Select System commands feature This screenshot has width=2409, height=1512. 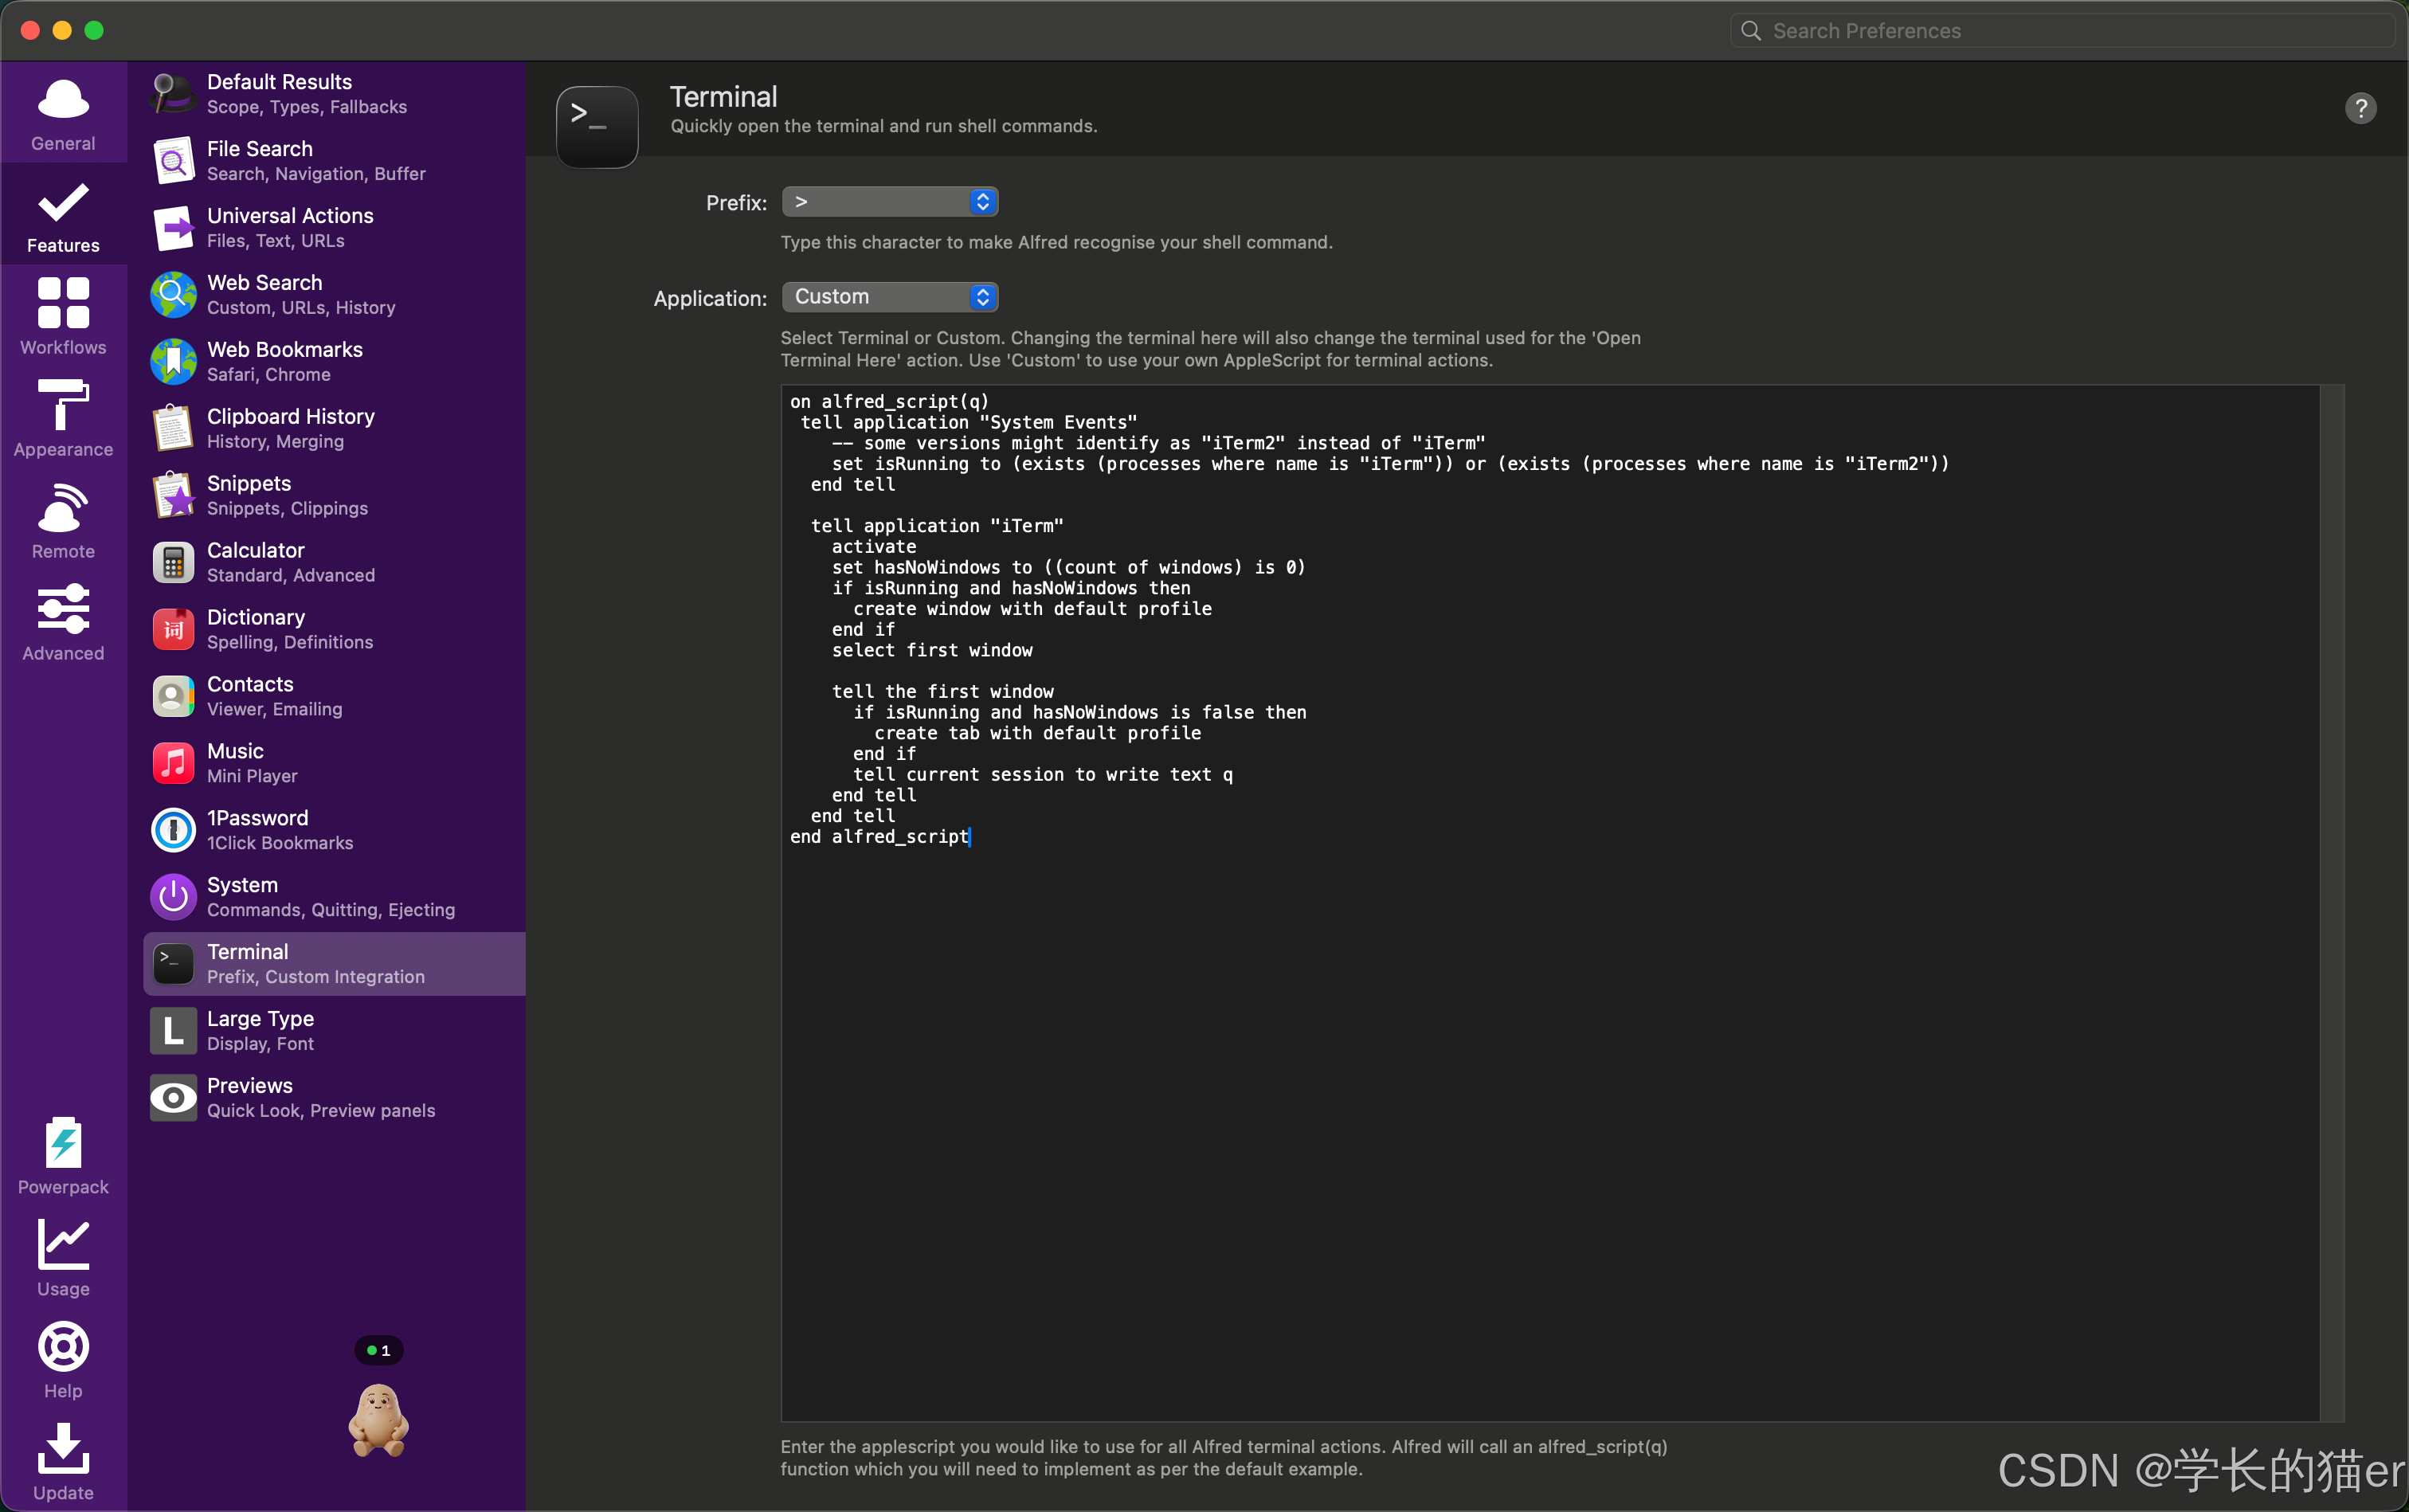click(335, 898)
